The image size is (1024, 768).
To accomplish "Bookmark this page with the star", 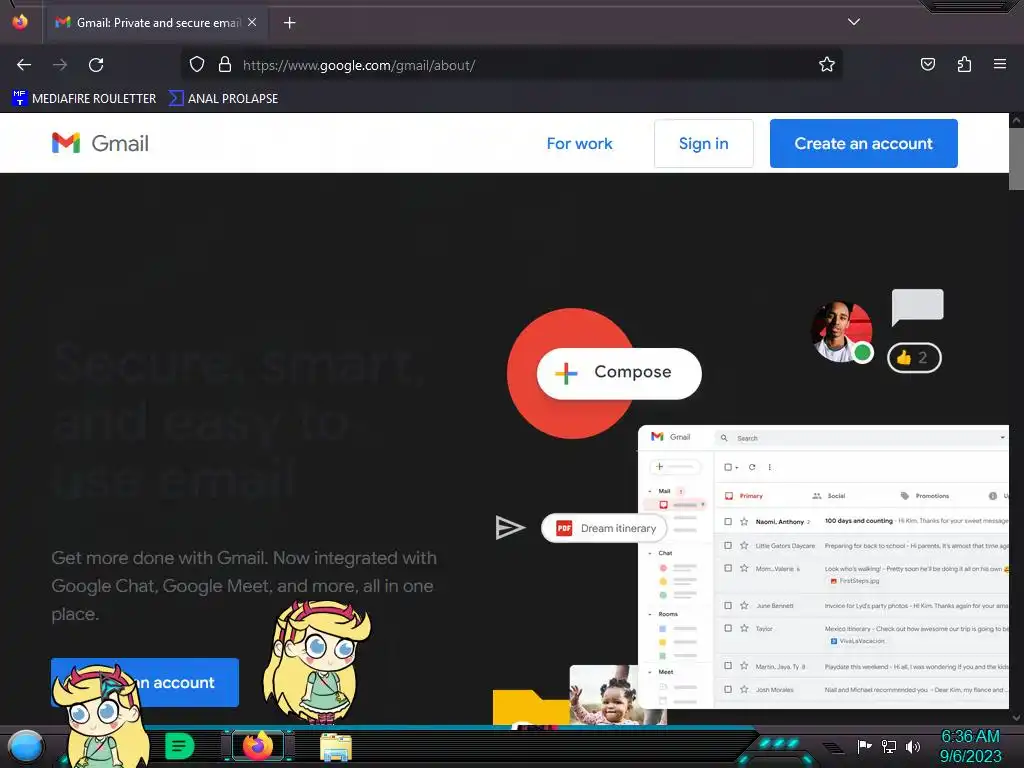I will tap(827, 65).
